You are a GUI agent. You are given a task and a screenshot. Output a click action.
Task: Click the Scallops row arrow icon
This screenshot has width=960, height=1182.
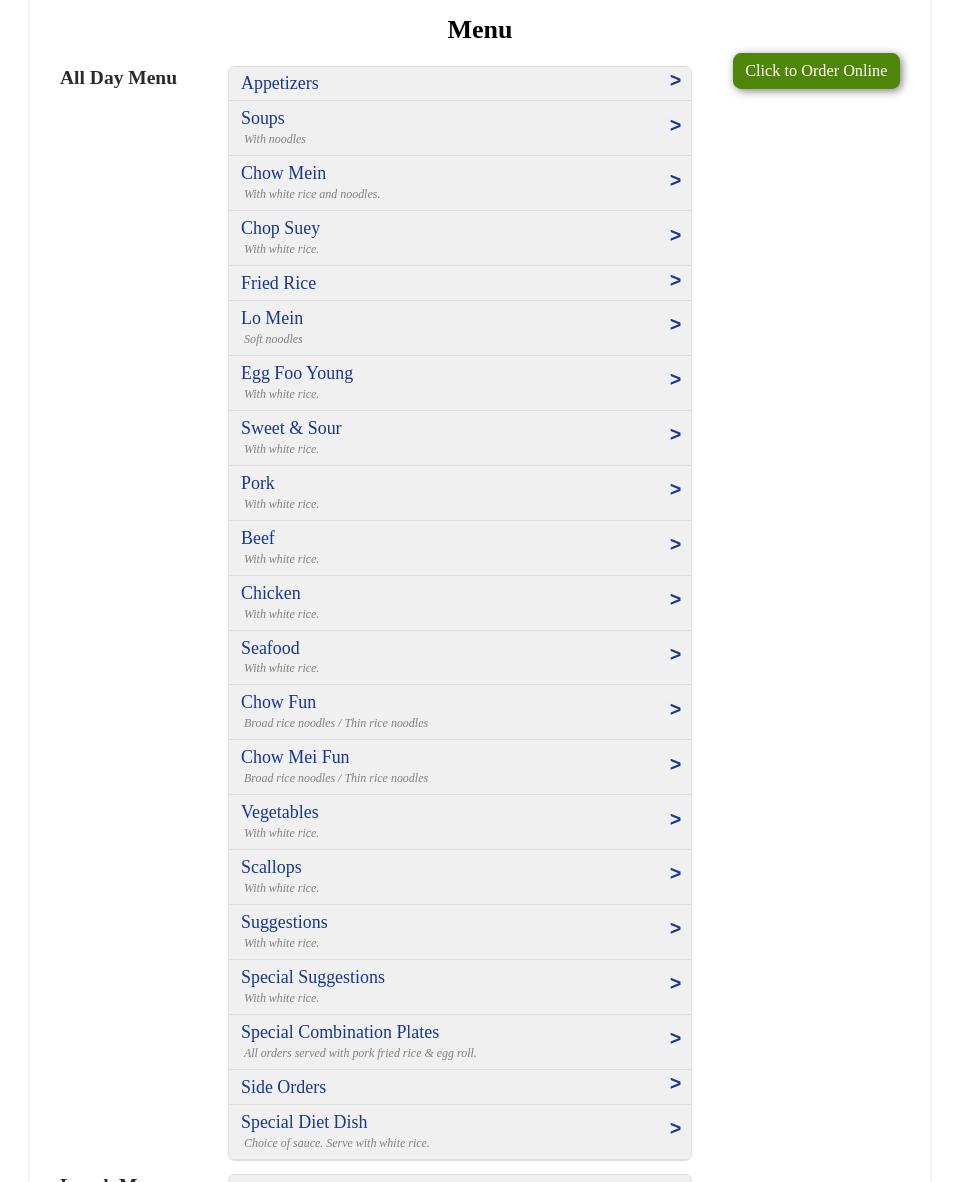[x=675, y=874]
